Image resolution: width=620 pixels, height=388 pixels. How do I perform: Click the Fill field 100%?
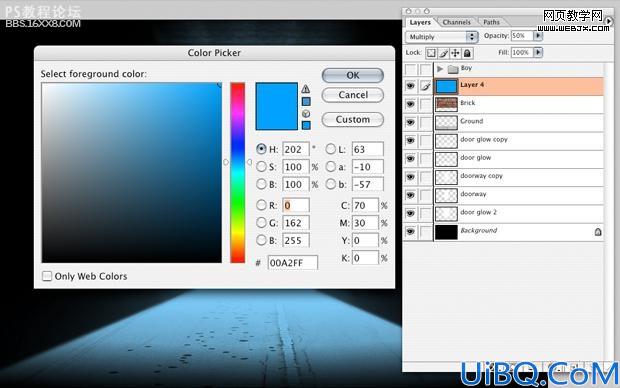522,52
